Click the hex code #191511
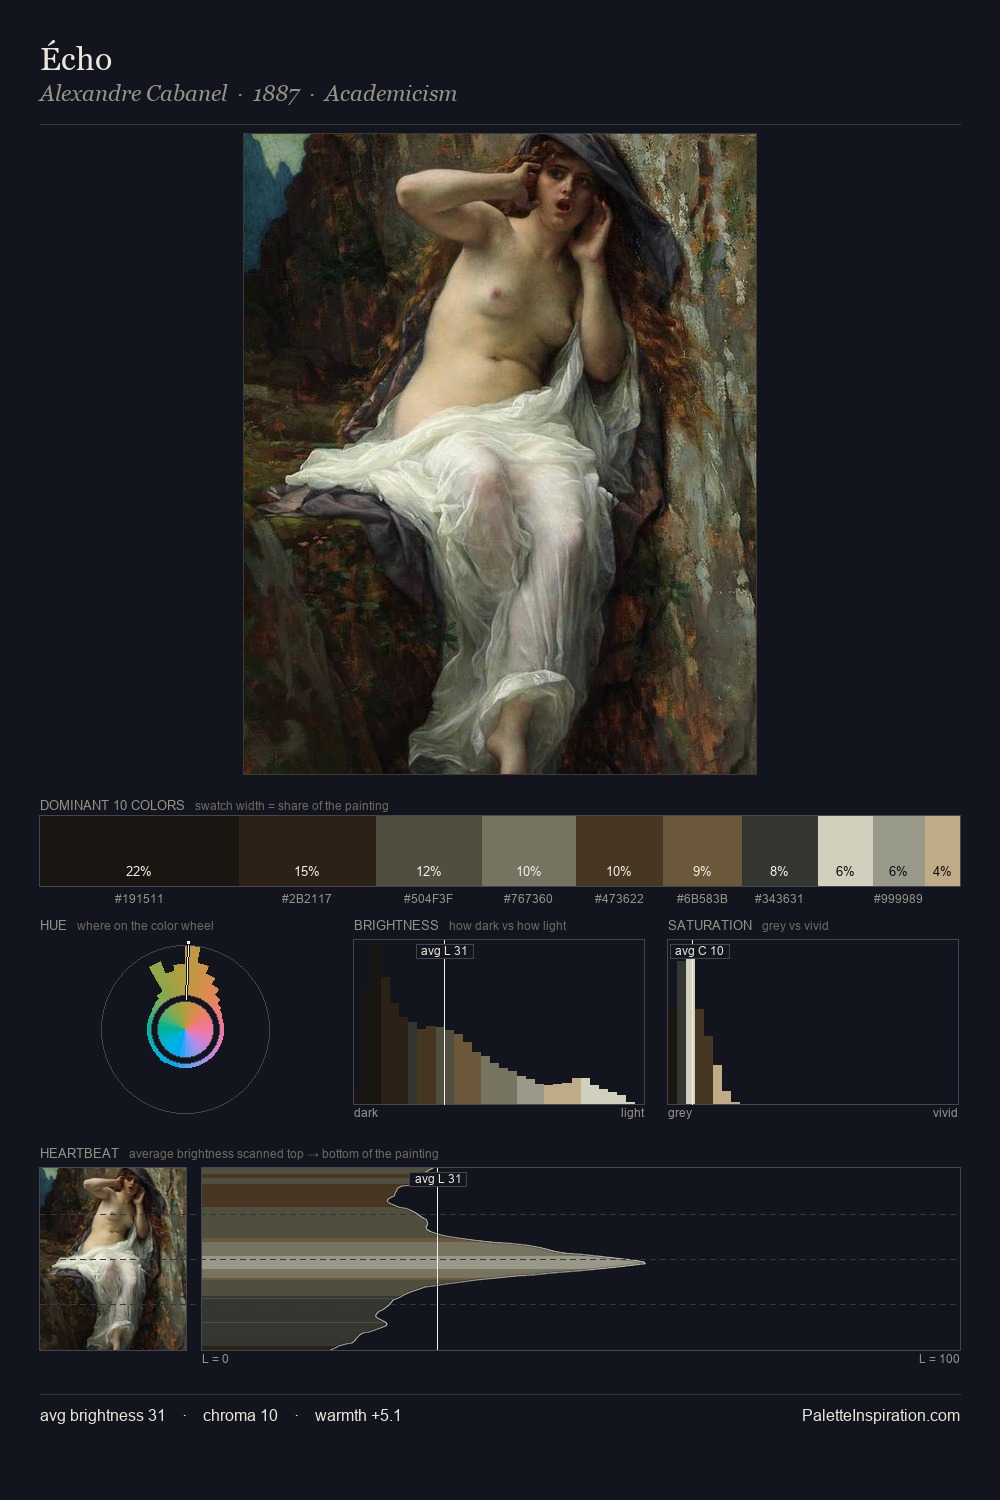The width and height of the screenshot is (1000, 1500). point(139,898)
